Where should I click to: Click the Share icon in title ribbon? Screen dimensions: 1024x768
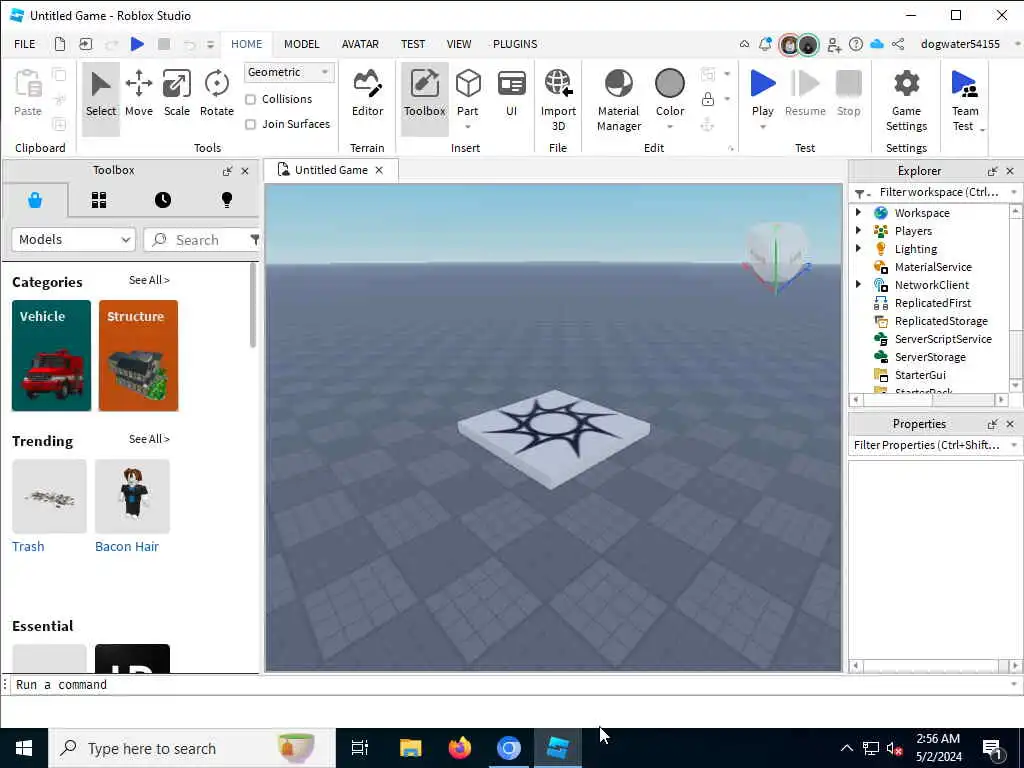coord(898,44)
